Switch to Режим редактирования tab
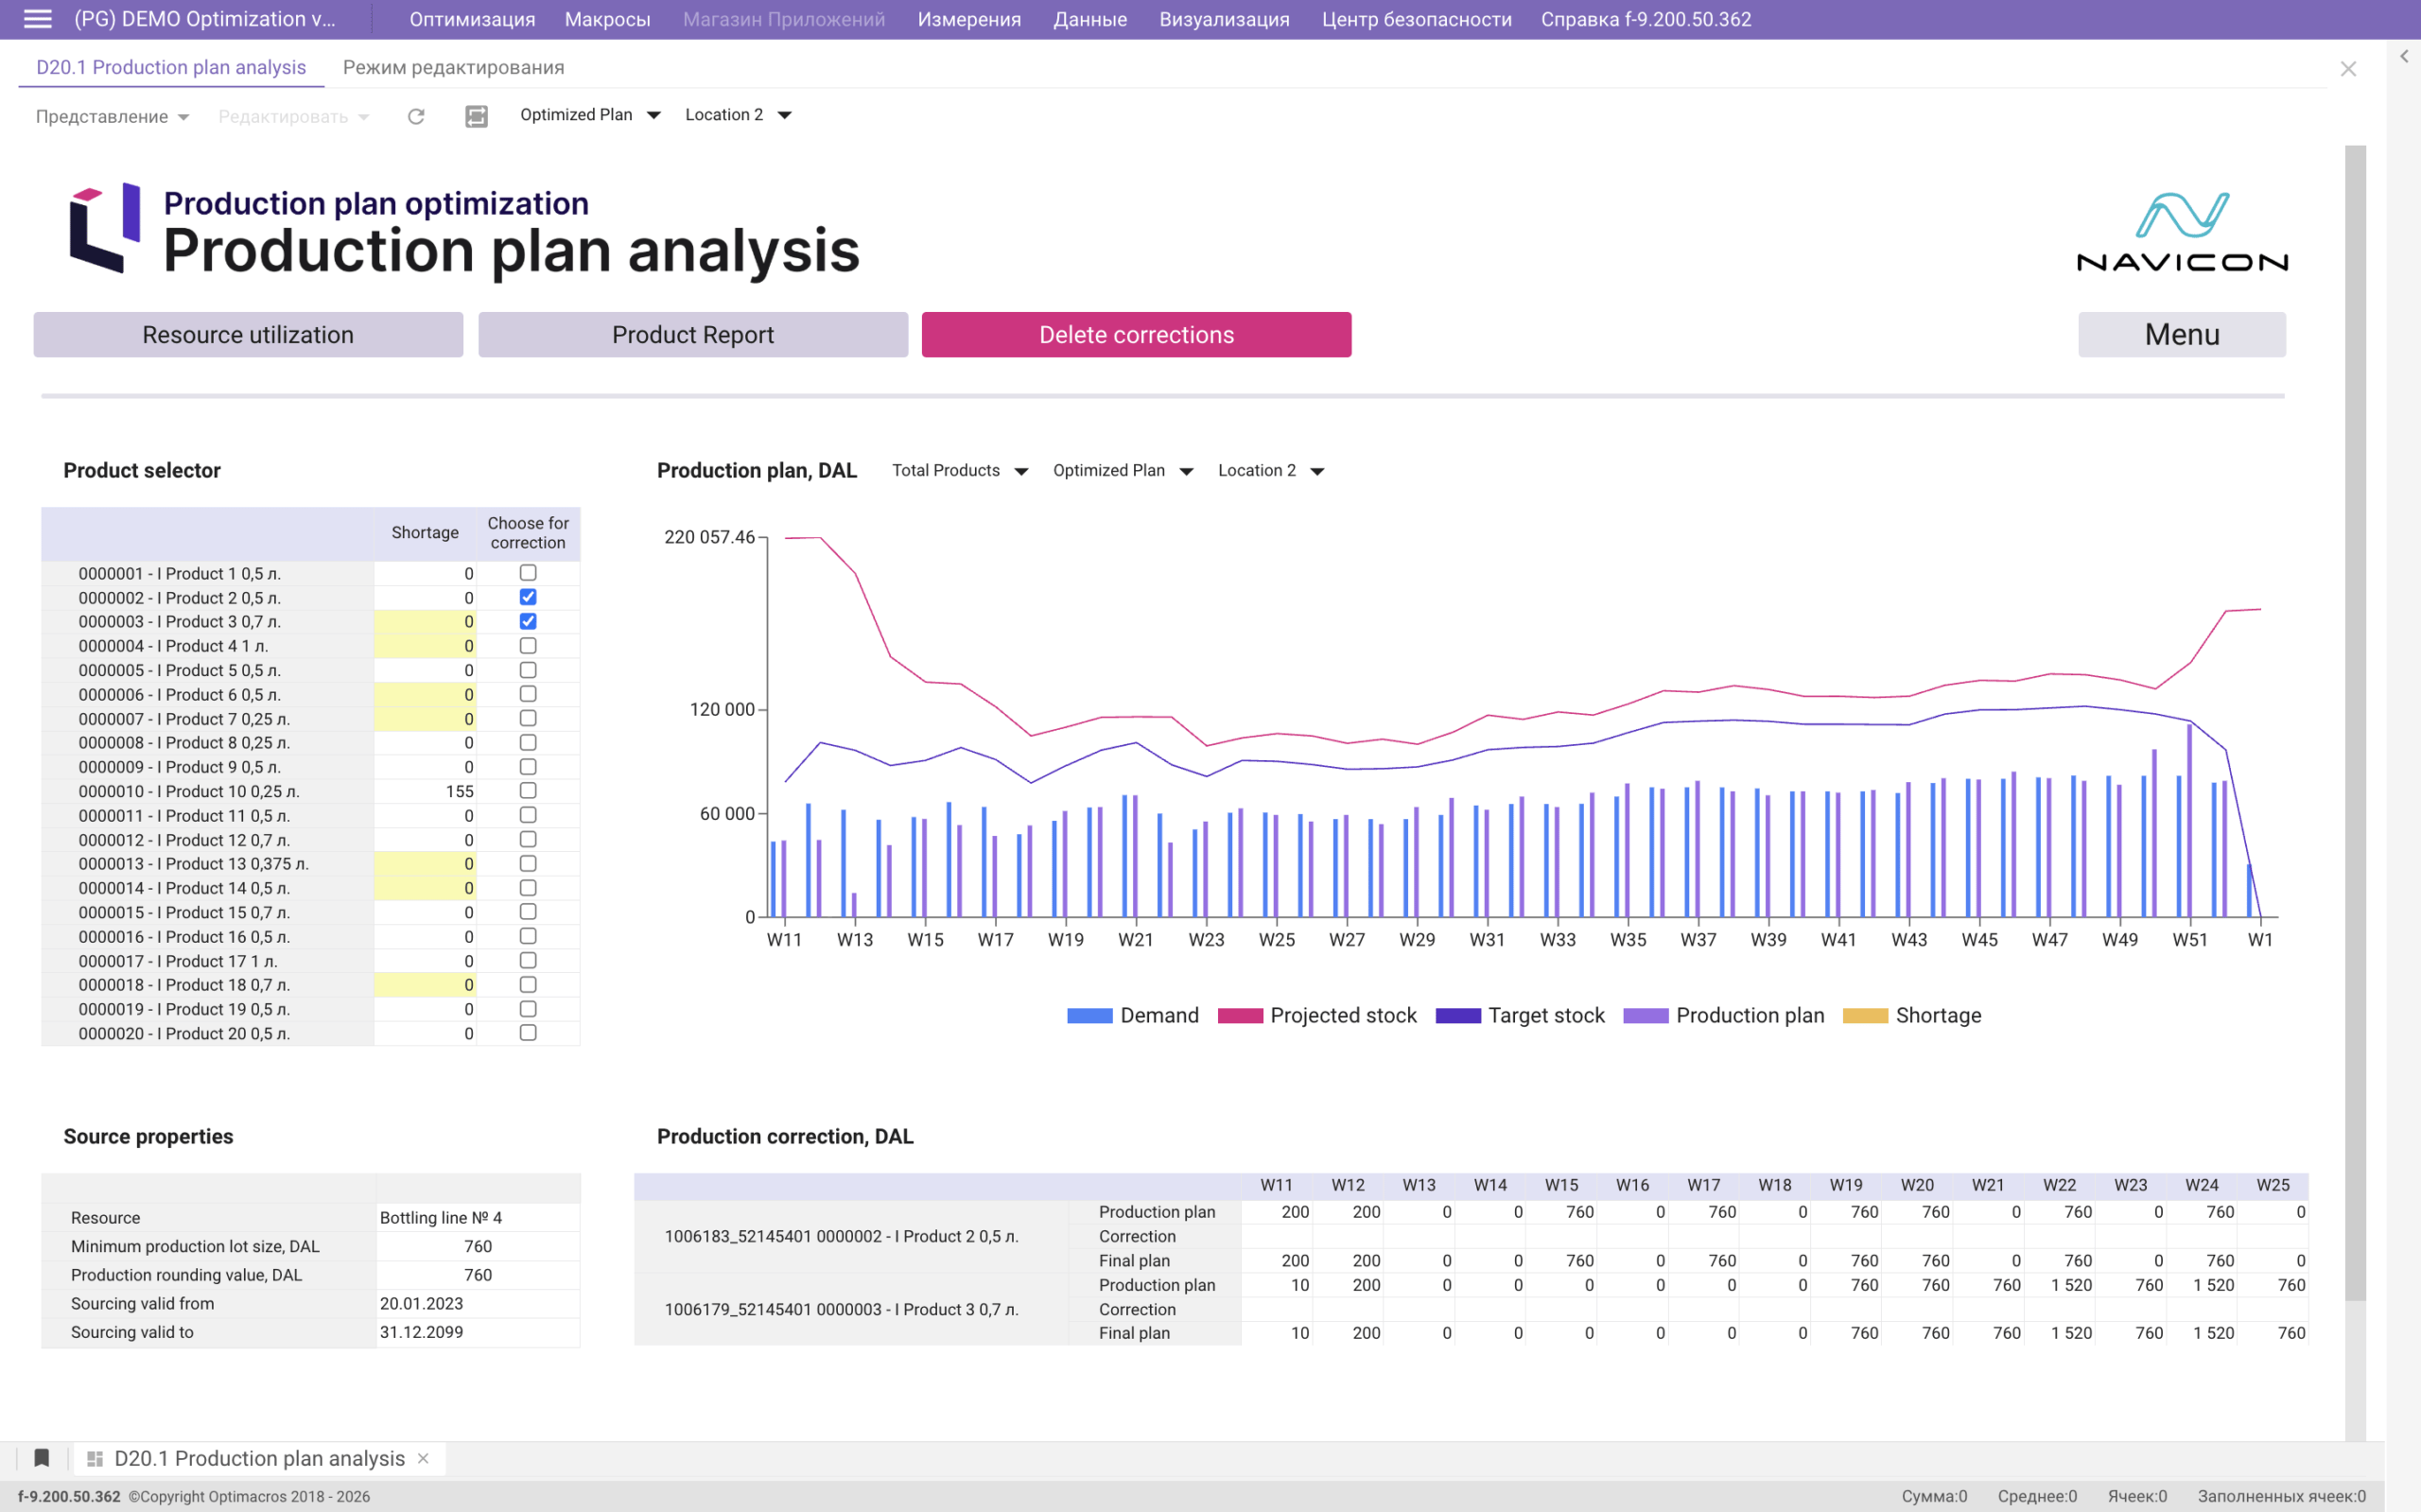2421x1512 pixels. [x=453, y=67]
